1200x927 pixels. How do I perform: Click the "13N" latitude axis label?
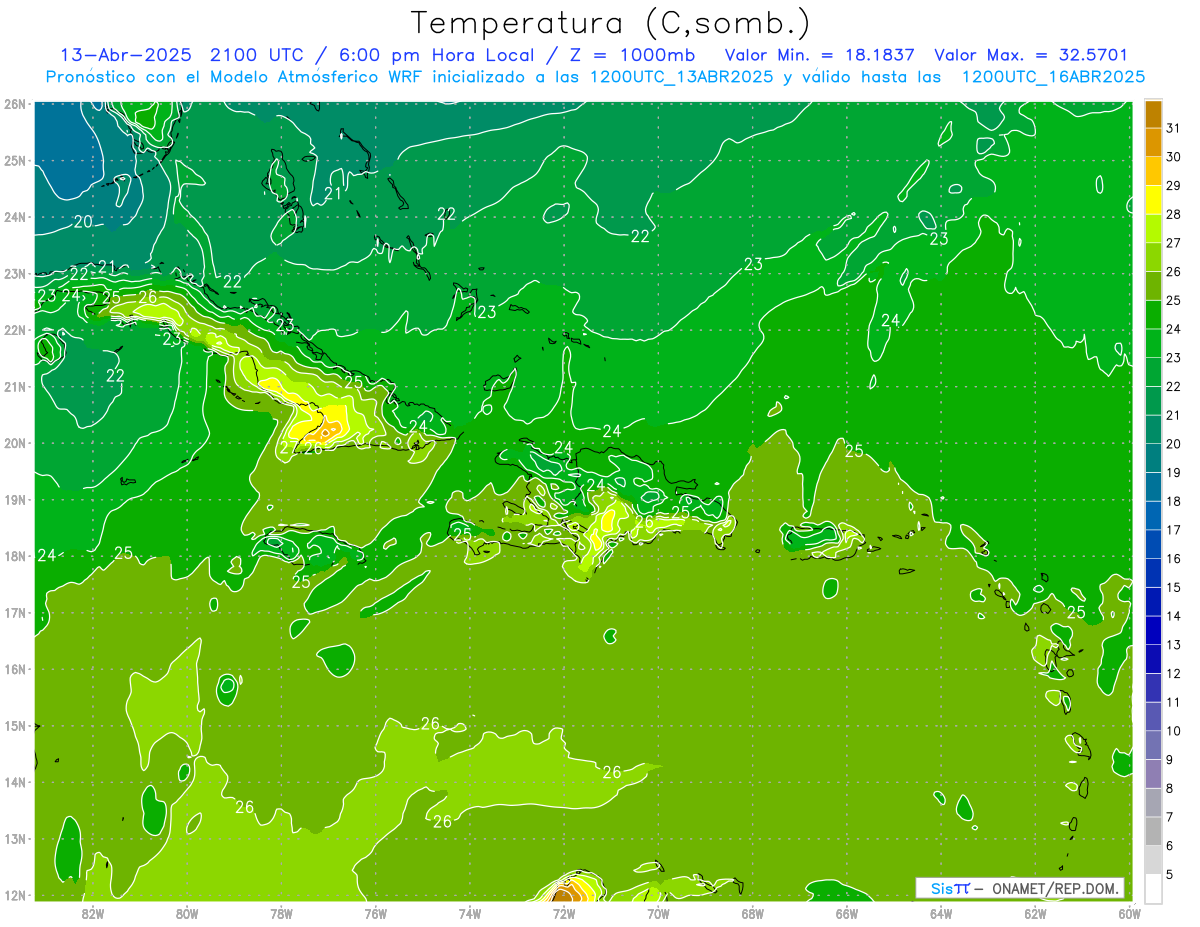(x=14, y=838)
